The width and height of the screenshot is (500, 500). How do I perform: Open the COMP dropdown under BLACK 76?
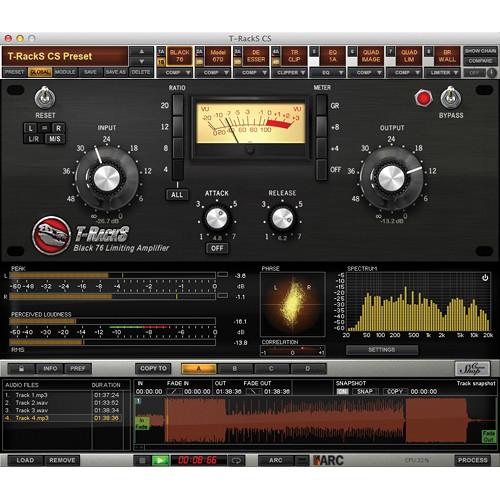[x=175, y=73]
